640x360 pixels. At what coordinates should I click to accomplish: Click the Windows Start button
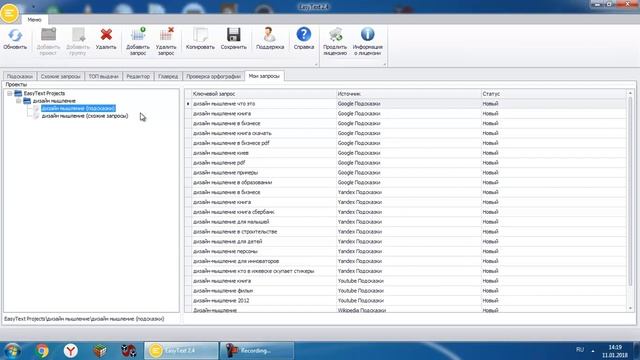coord(12,351)
